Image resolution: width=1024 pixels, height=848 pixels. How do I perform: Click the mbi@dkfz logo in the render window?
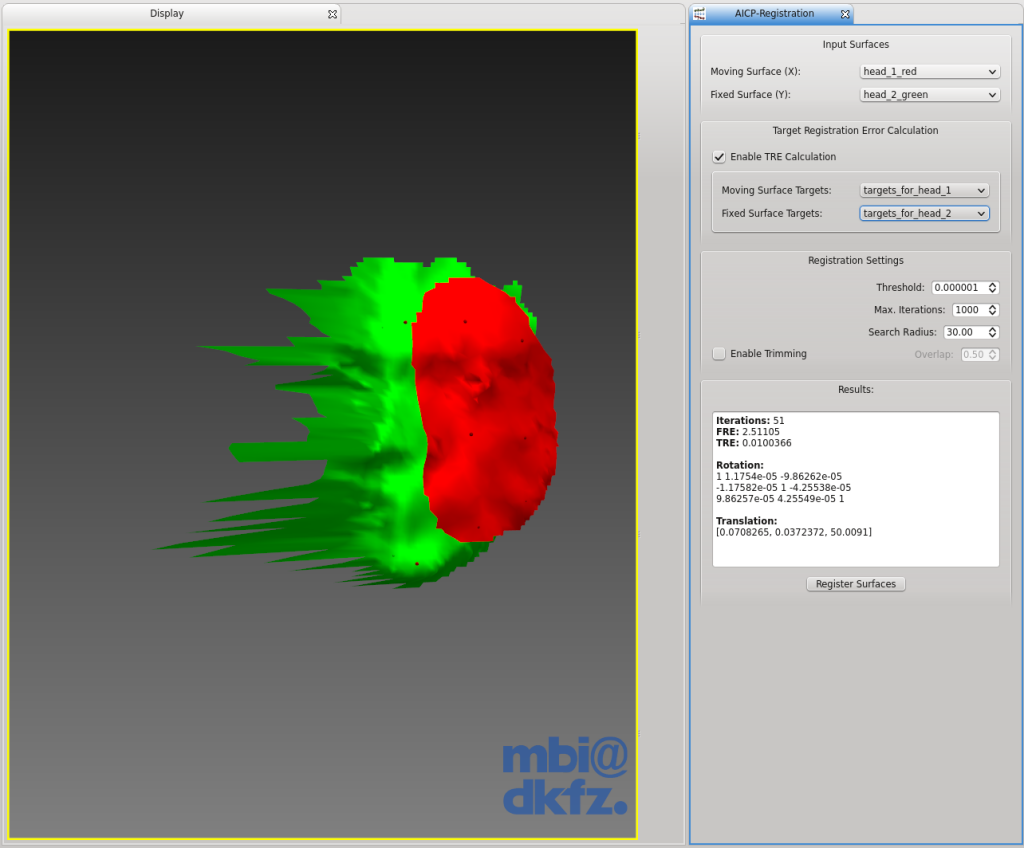tap(565, 775)
